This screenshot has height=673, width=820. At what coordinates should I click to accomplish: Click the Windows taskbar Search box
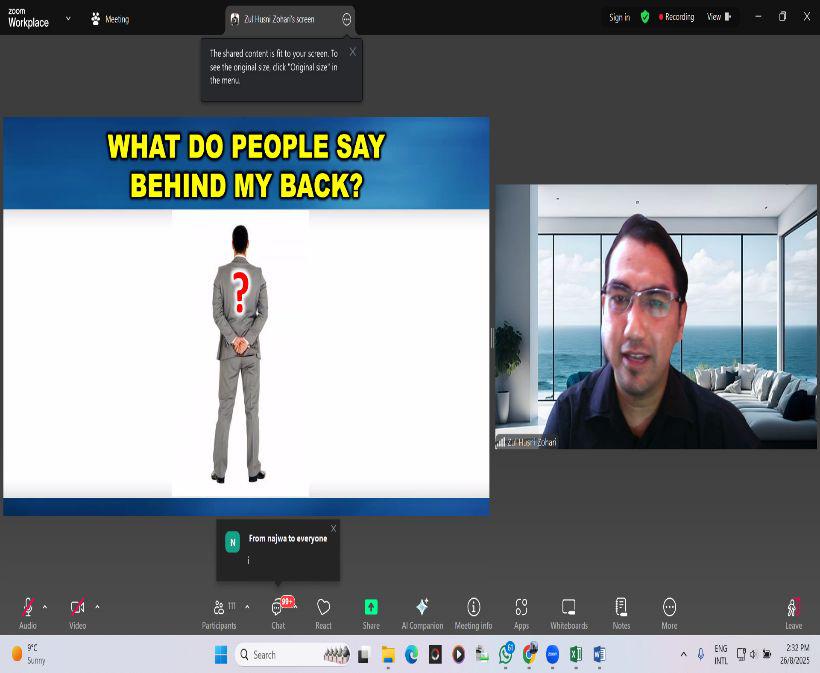coord(292,655)
